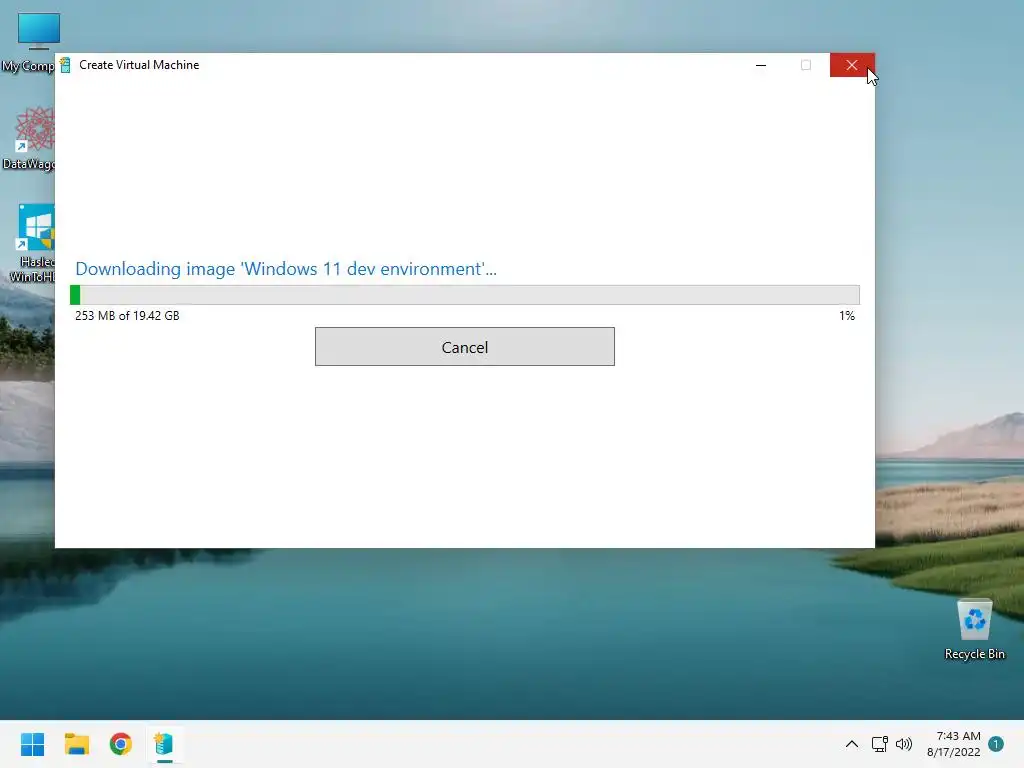This screenshot has width=1024, height=768.
Task: Launch Google Chrome from the taskbar
Action: click(x=120, y=744)
